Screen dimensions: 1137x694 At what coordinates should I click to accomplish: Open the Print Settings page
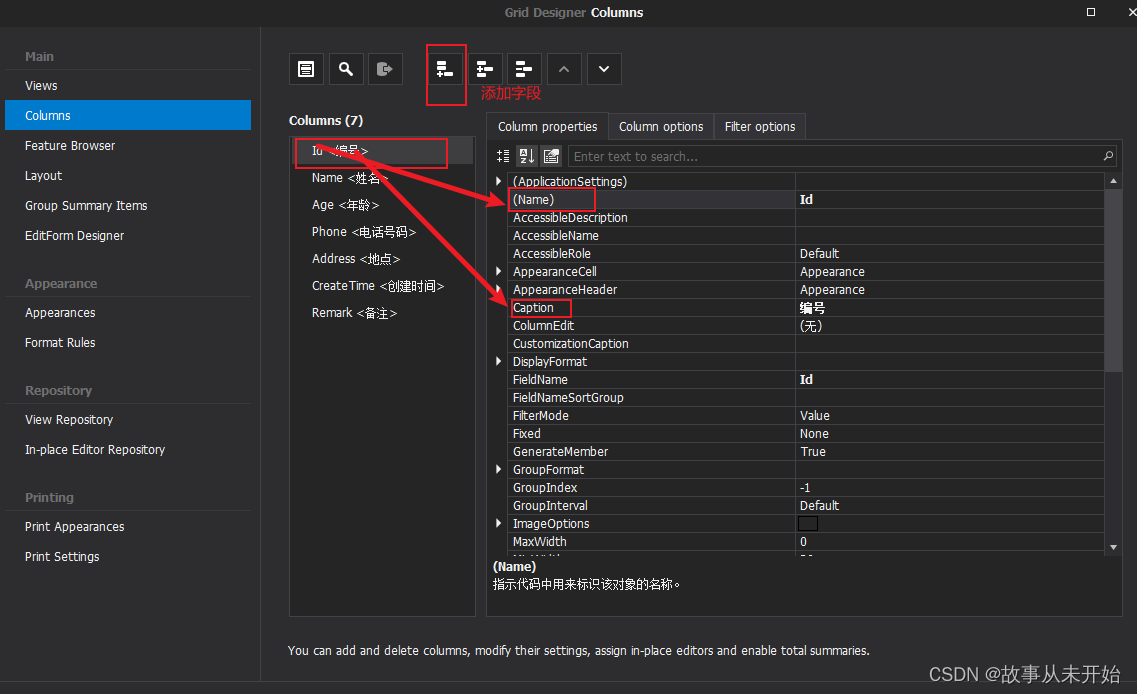pyautogui.click(x=61, y=556)
